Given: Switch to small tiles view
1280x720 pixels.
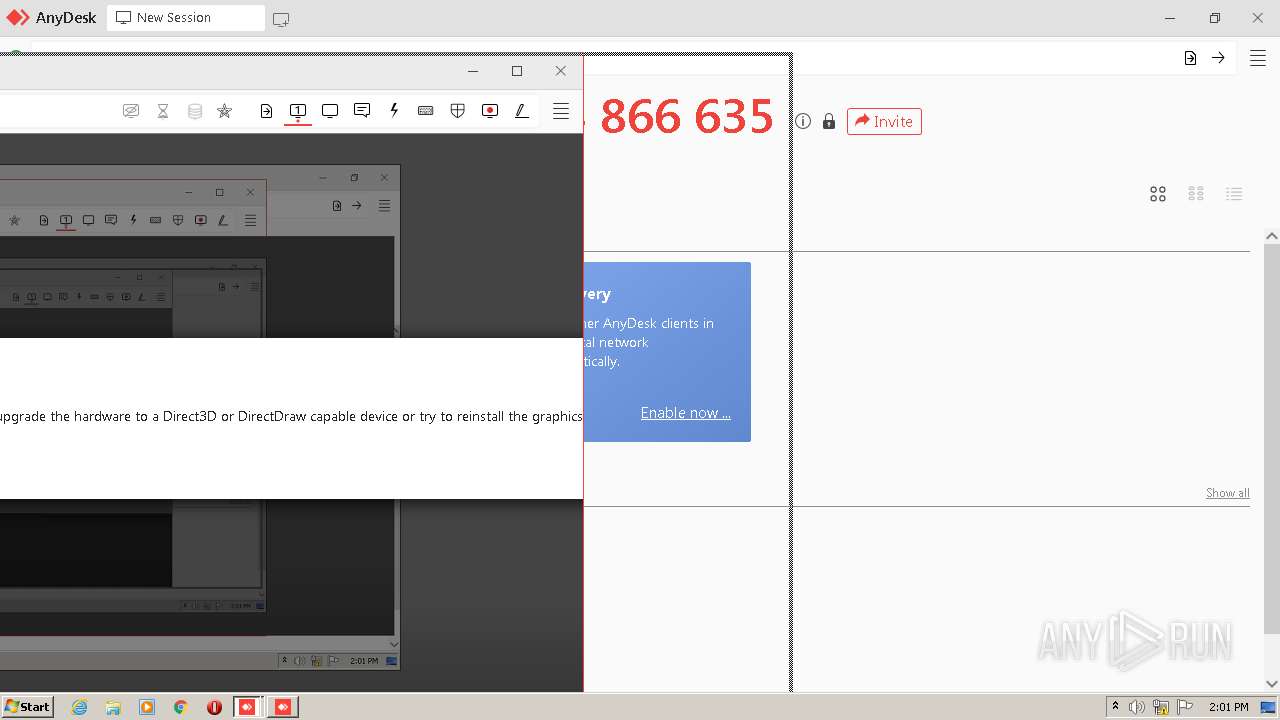Looking at the screenshot, I should coord(1196,194).
